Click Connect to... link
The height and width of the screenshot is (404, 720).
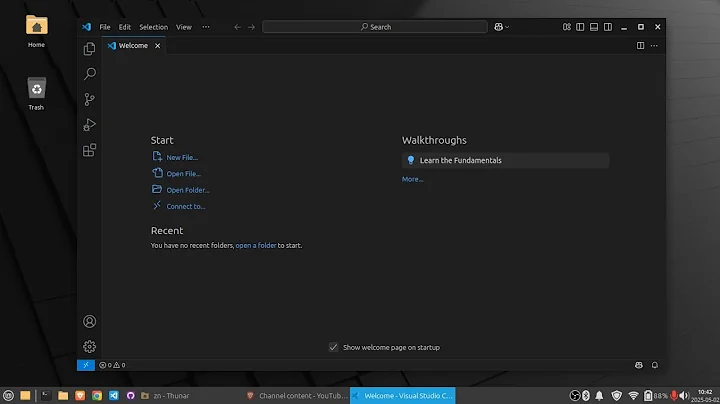click(x=186, y=207)
